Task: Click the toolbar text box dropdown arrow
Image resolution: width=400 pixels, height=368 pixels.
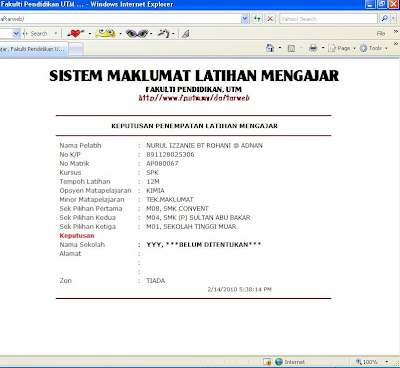Action: pyautogui.click(x=16, y=33)
